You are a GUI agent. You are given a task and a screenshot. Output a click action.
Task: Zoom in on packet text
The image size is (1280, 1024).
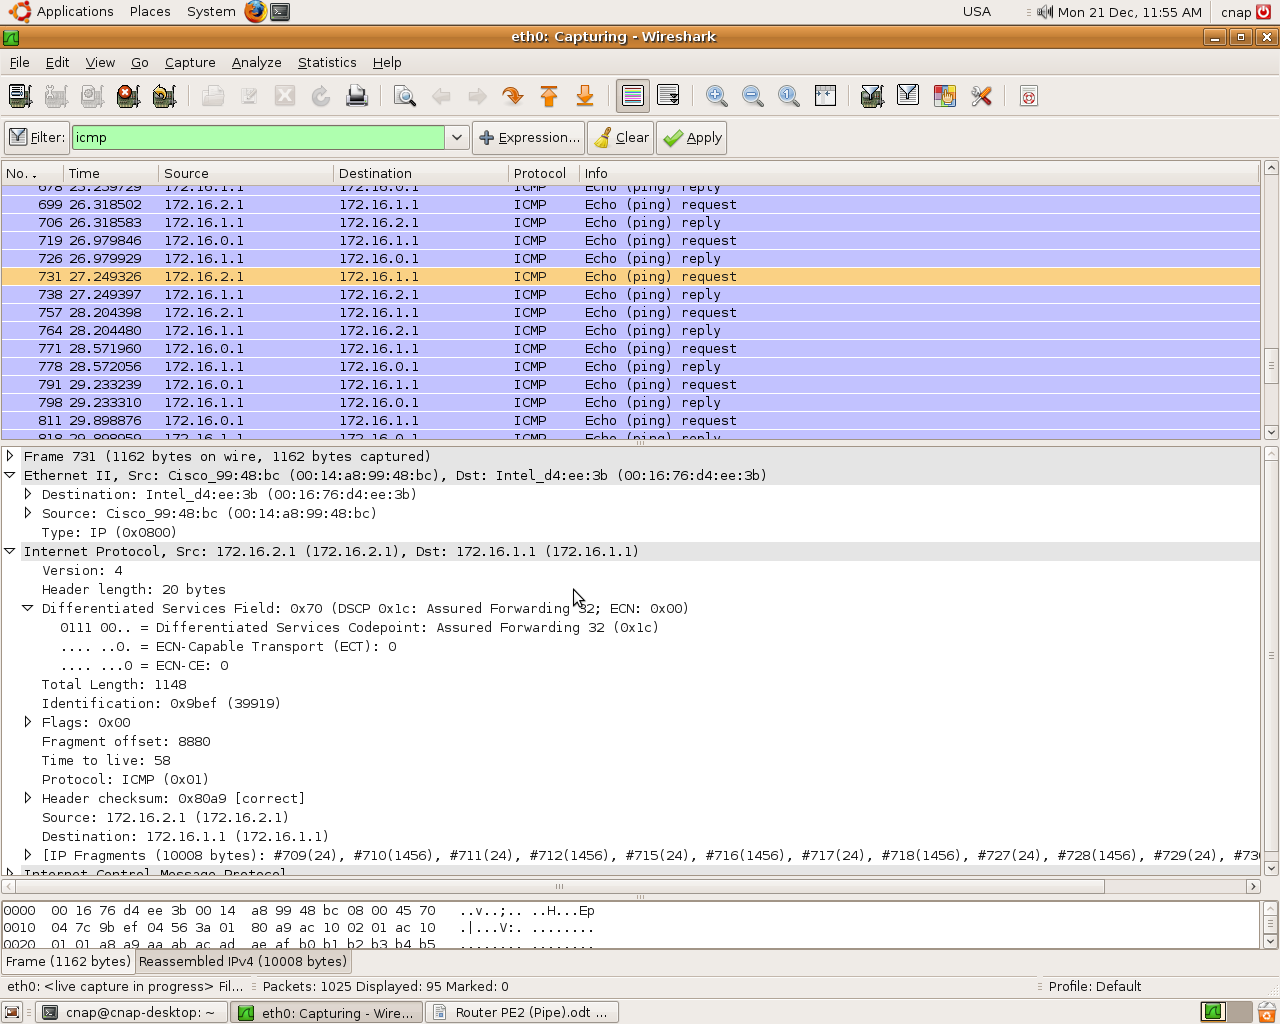click(717, 96)
